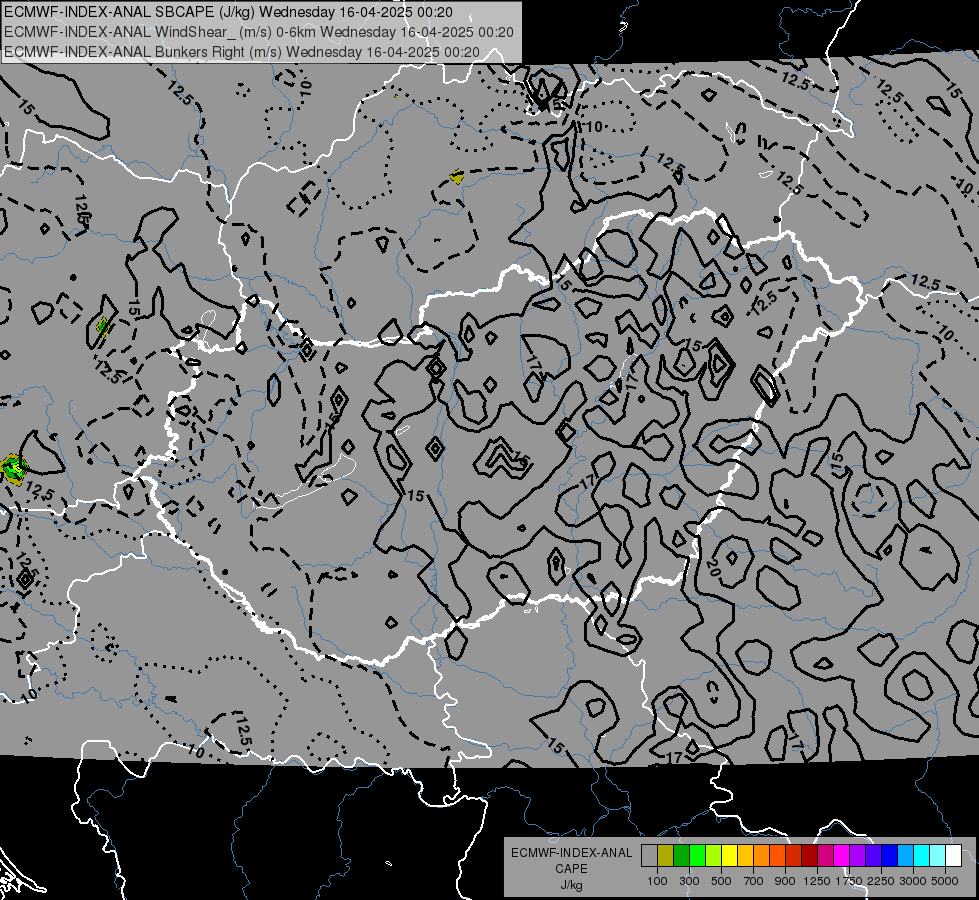Click the 100 legend tick label
979x900 pixels.
(657, 881)
